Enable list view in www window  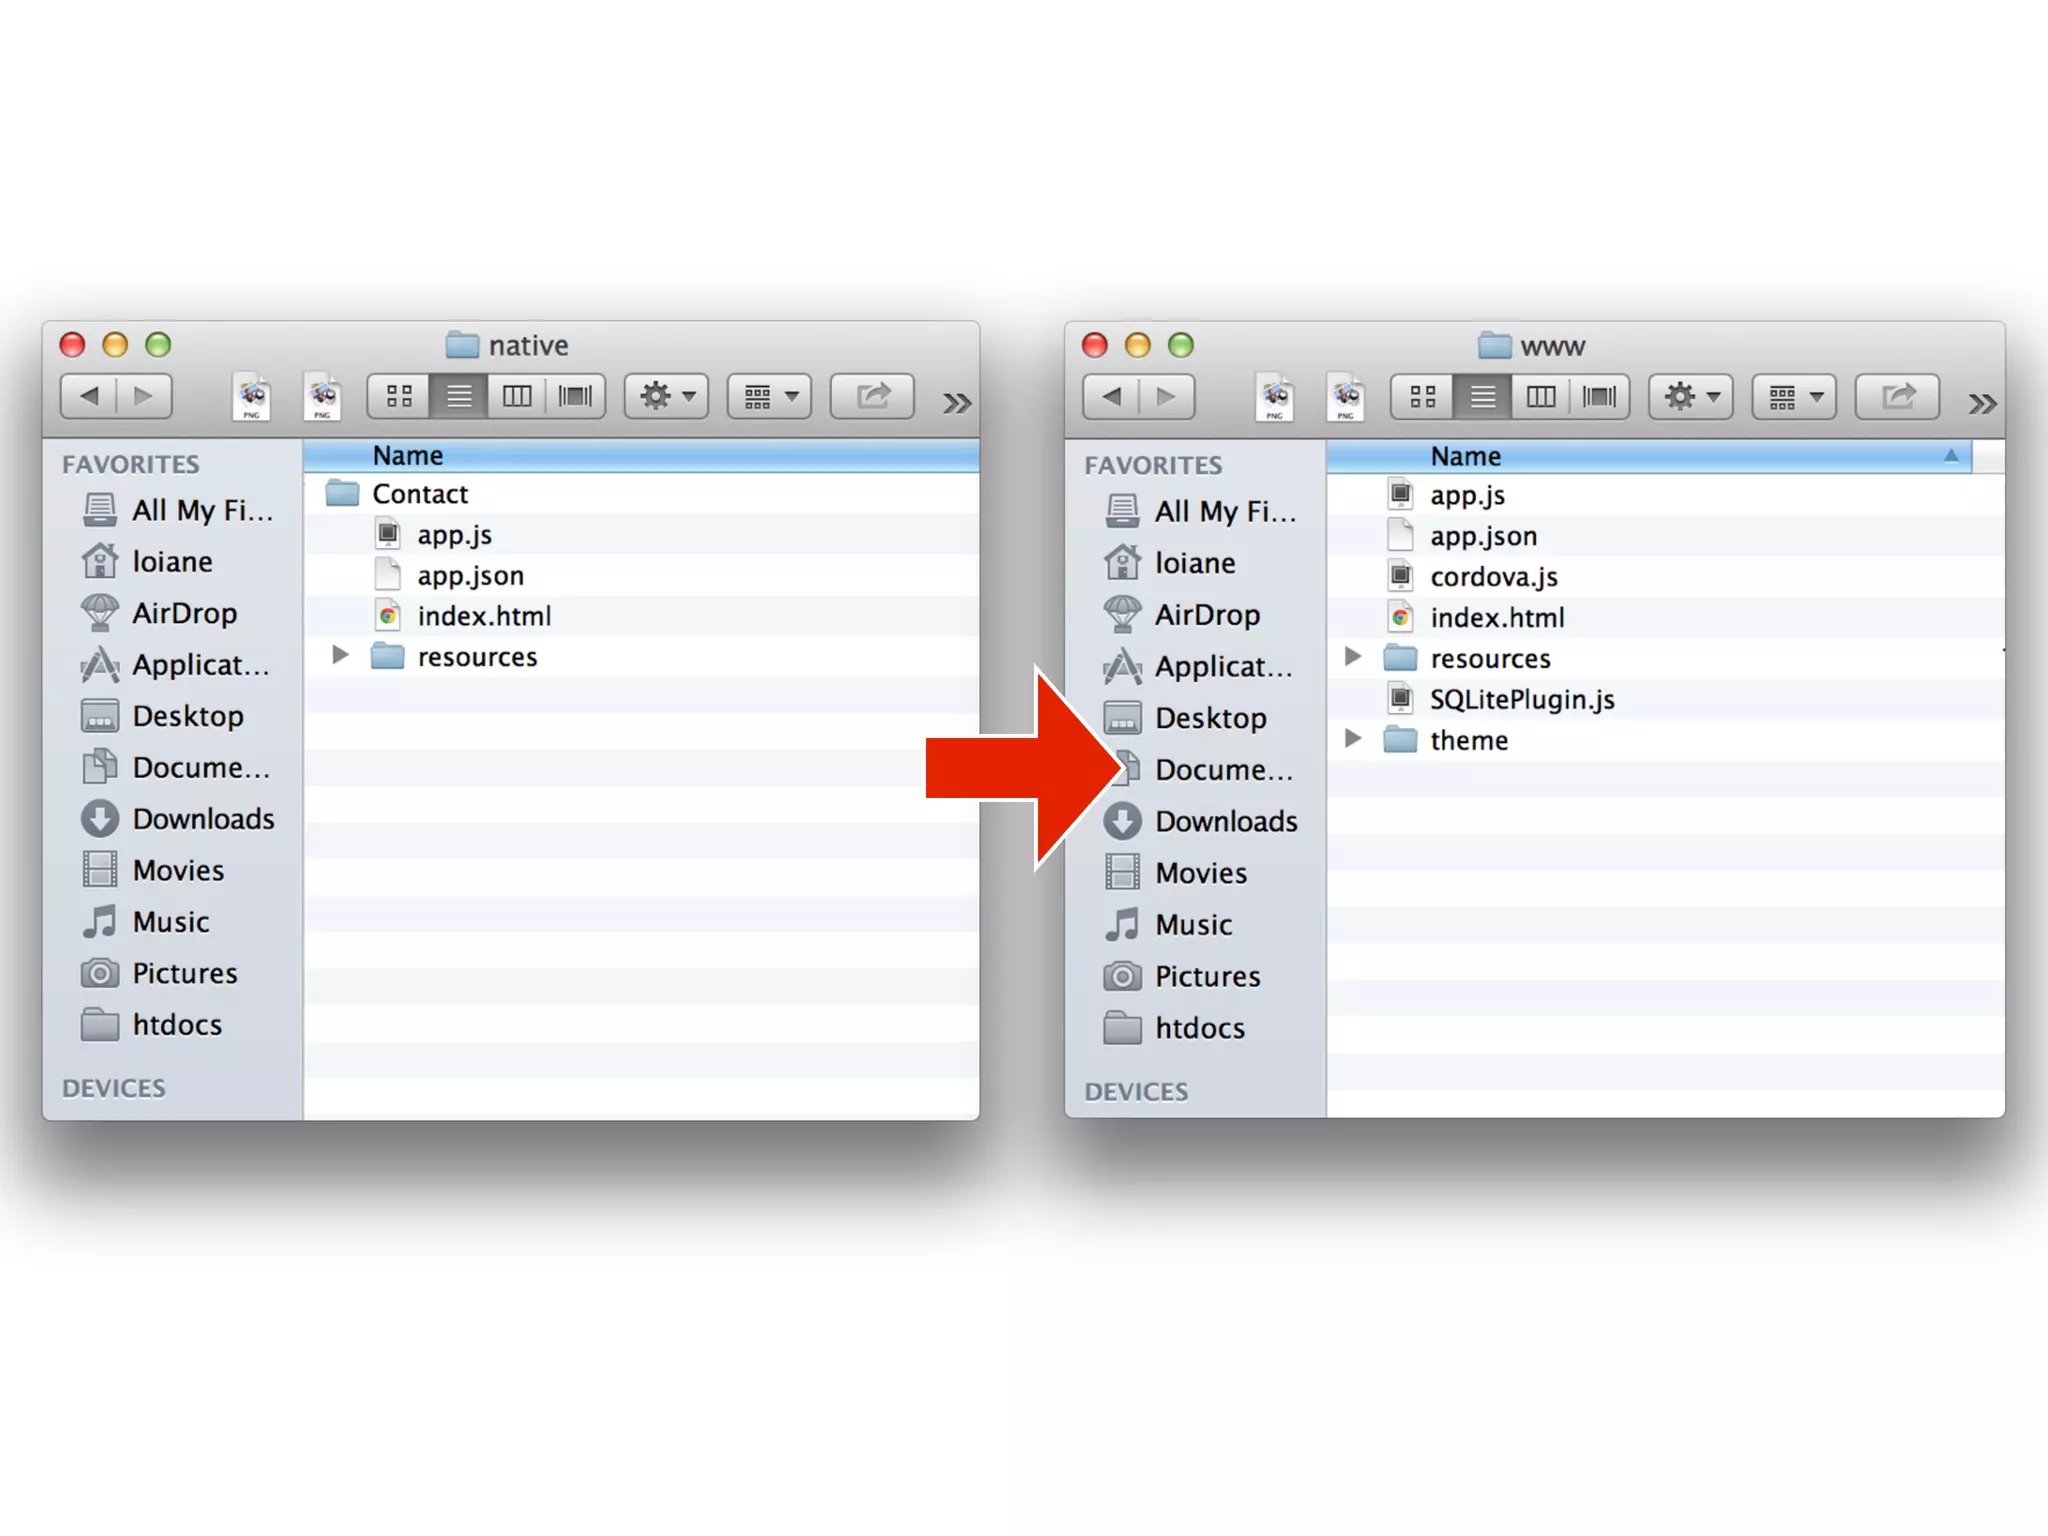tap(1482, 397)
